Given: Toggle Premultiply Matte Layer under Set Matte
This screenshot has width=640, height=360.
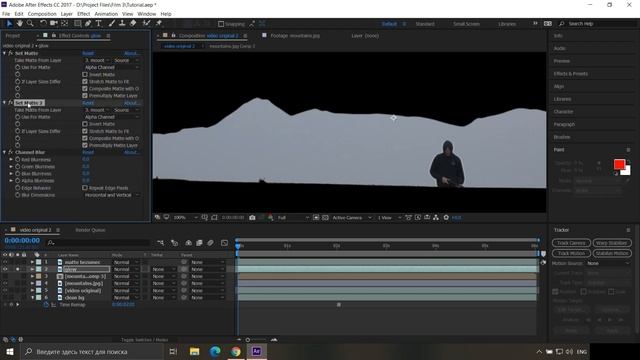Looking at the screenshot, I should click(x=85, y=96).
